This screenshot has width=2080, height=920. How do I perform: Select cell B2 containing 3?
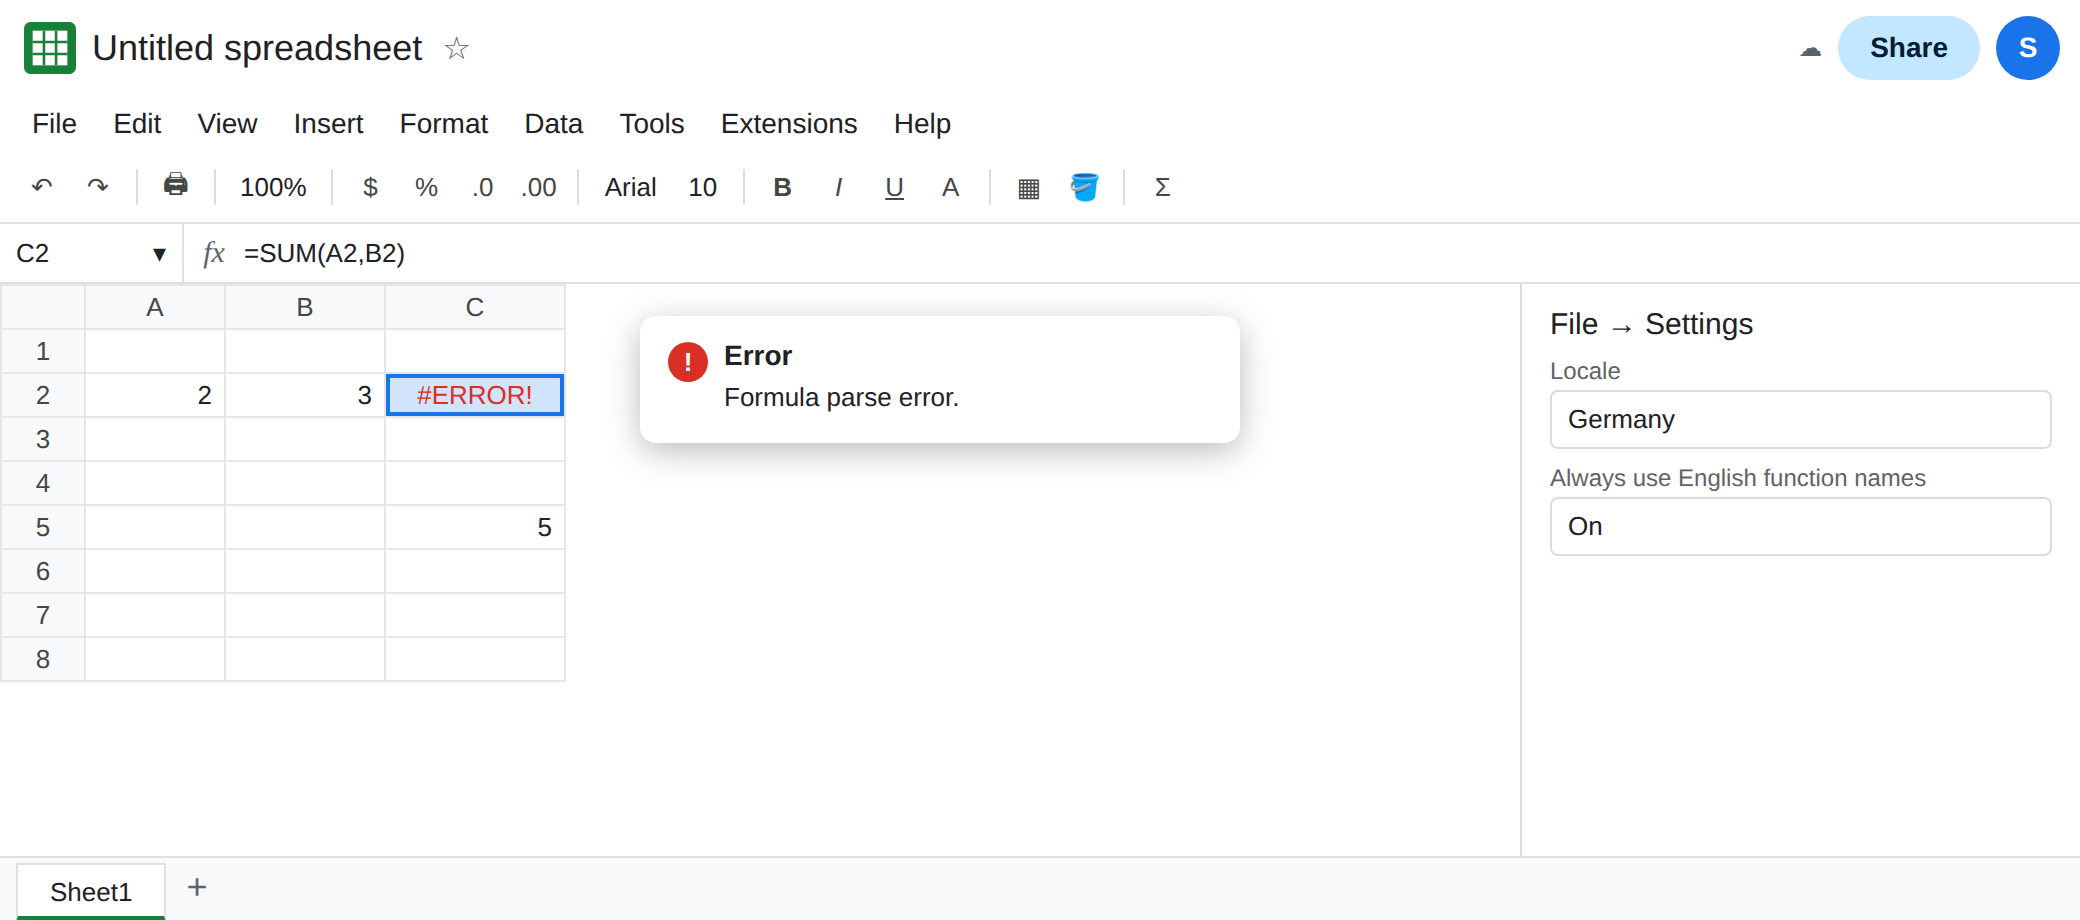coord(305,395)
